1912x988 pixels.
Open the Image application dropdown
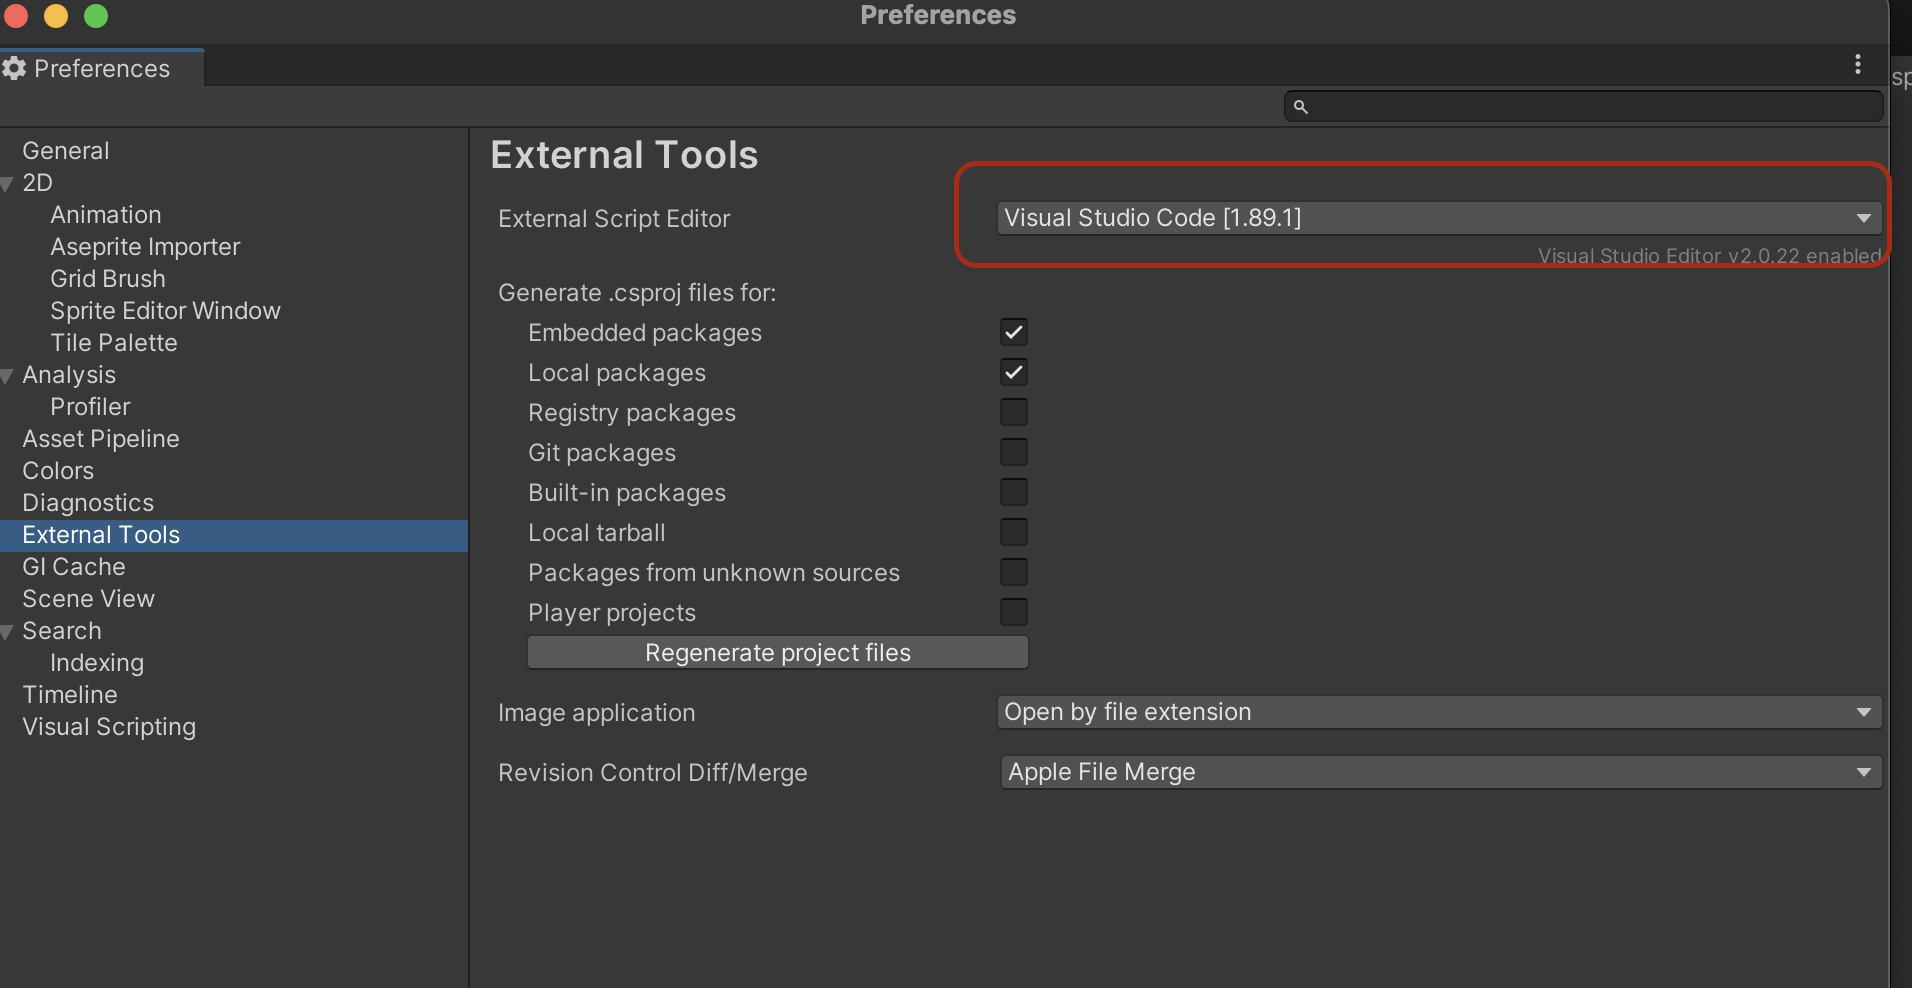(x=1438, y=712)
